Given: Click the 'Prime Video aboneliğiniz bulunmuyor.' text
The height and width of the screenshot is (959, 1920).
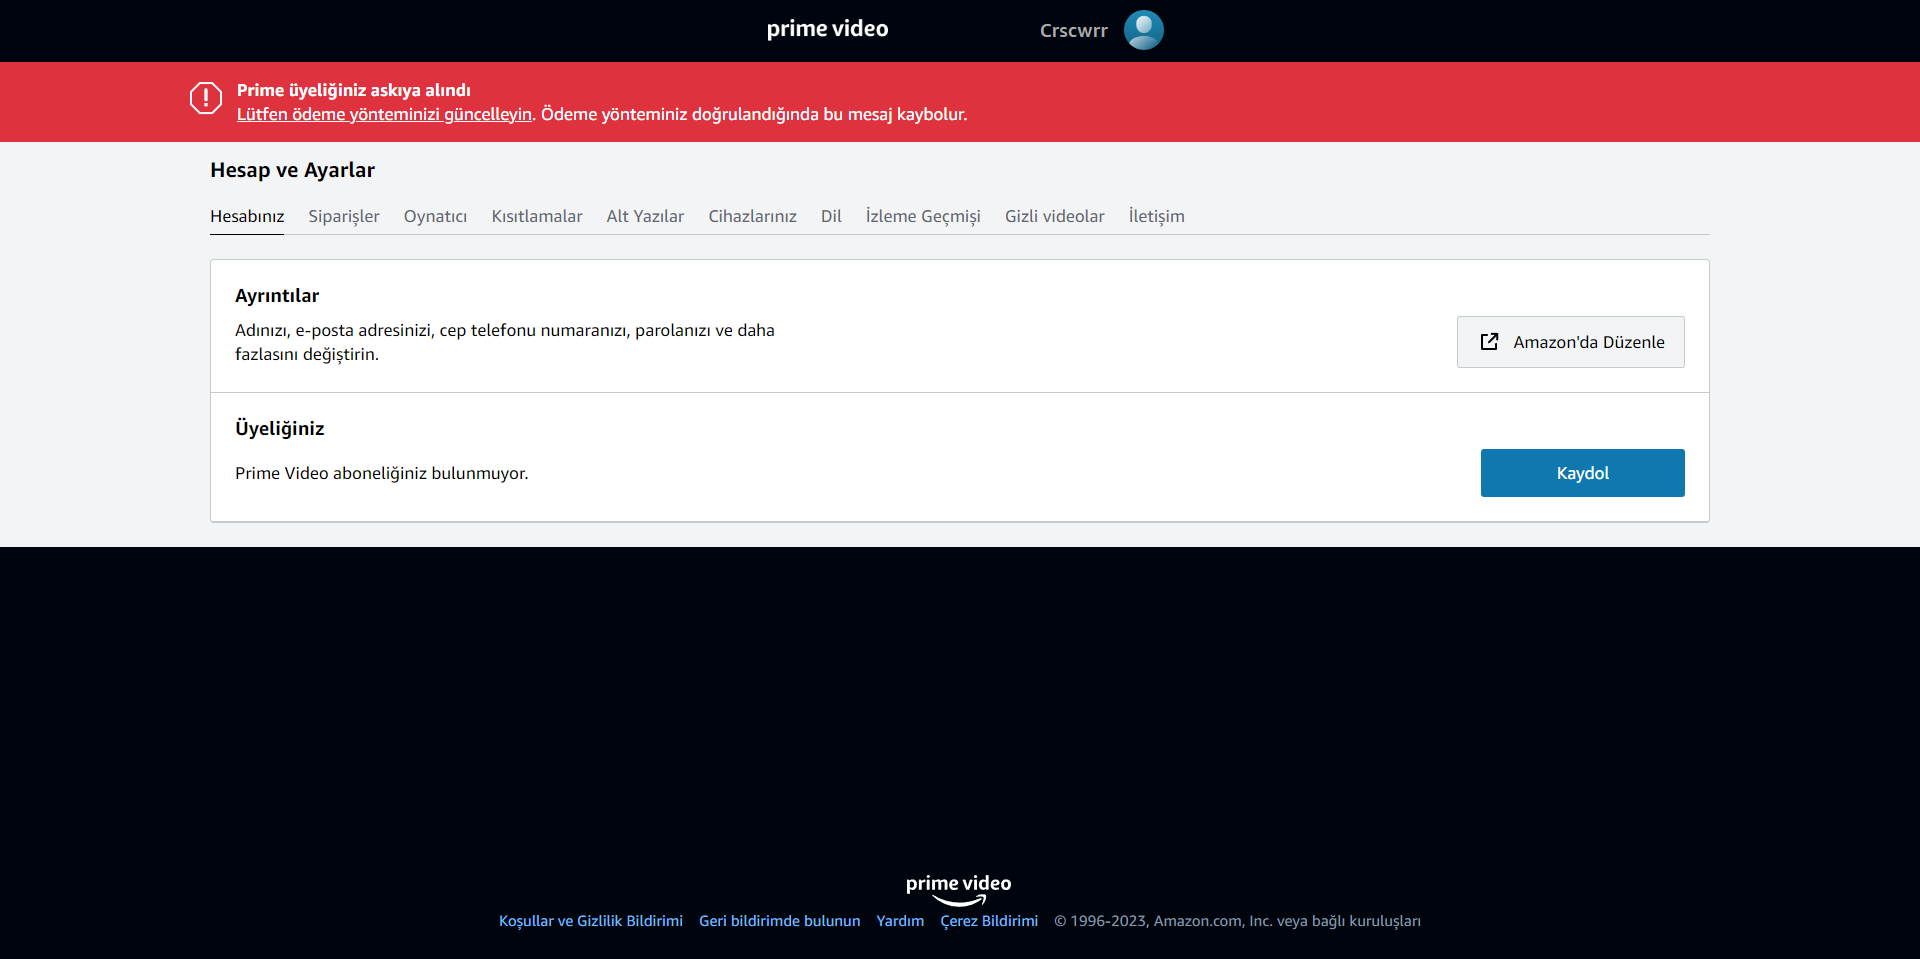Looking at the screenshot, I should (381, 473).
